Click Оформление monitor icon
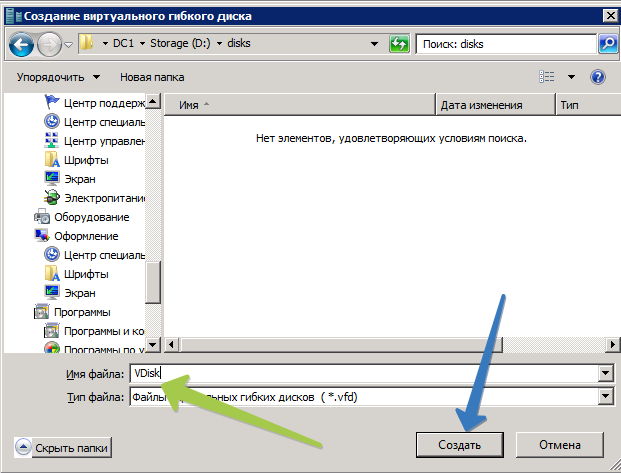The height and width of the screenshot is (473, 621). click(42, 235)
